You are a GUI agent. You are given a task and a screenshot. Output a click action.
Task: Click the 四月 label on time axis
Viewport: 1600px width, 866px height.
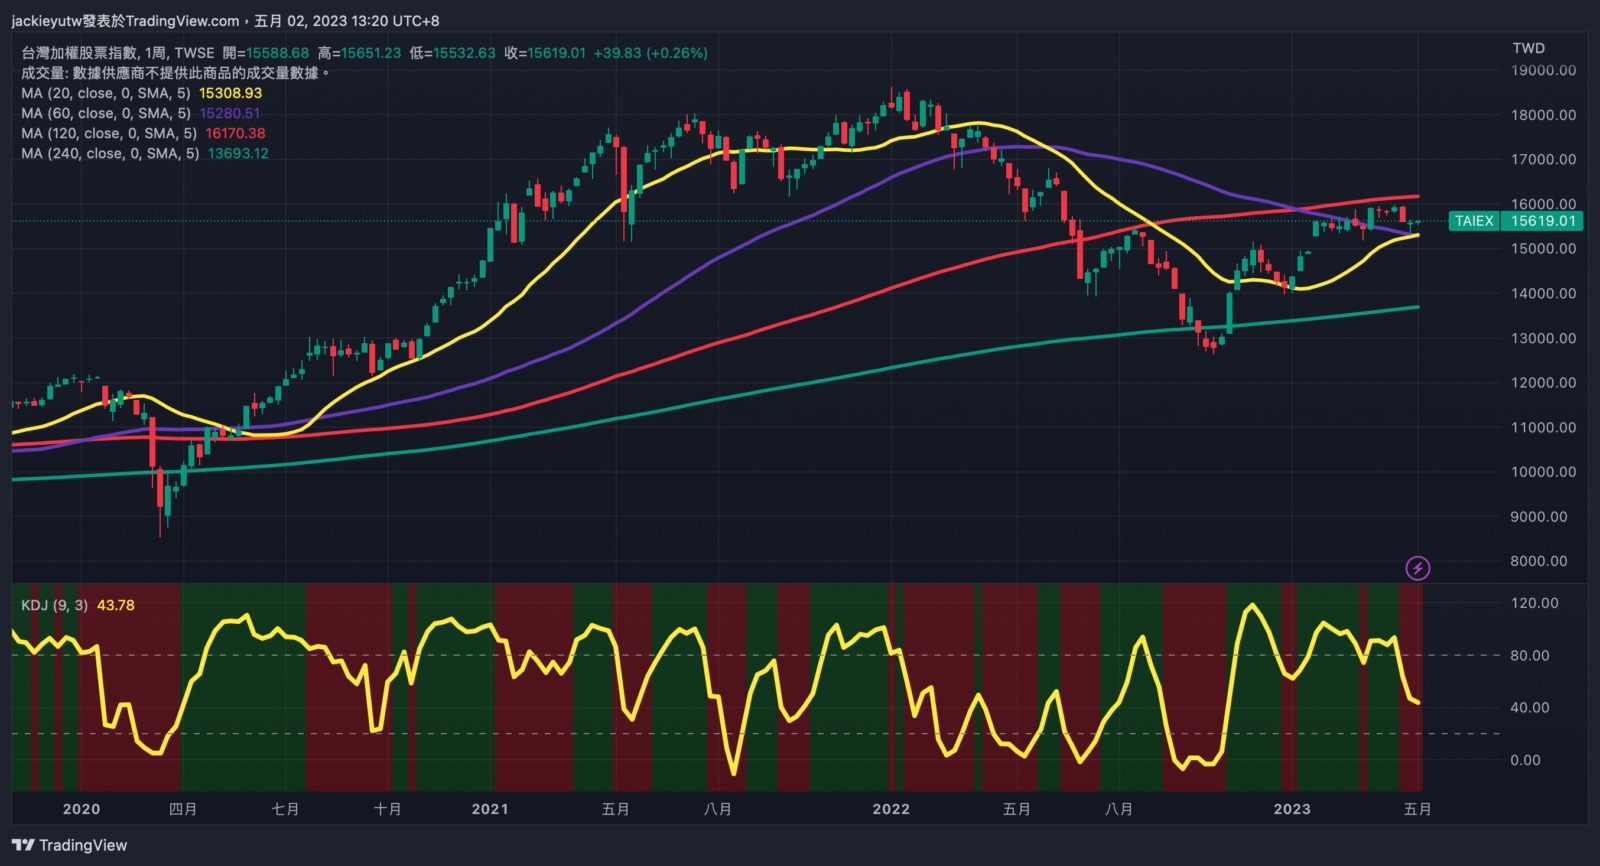[183, 809]
